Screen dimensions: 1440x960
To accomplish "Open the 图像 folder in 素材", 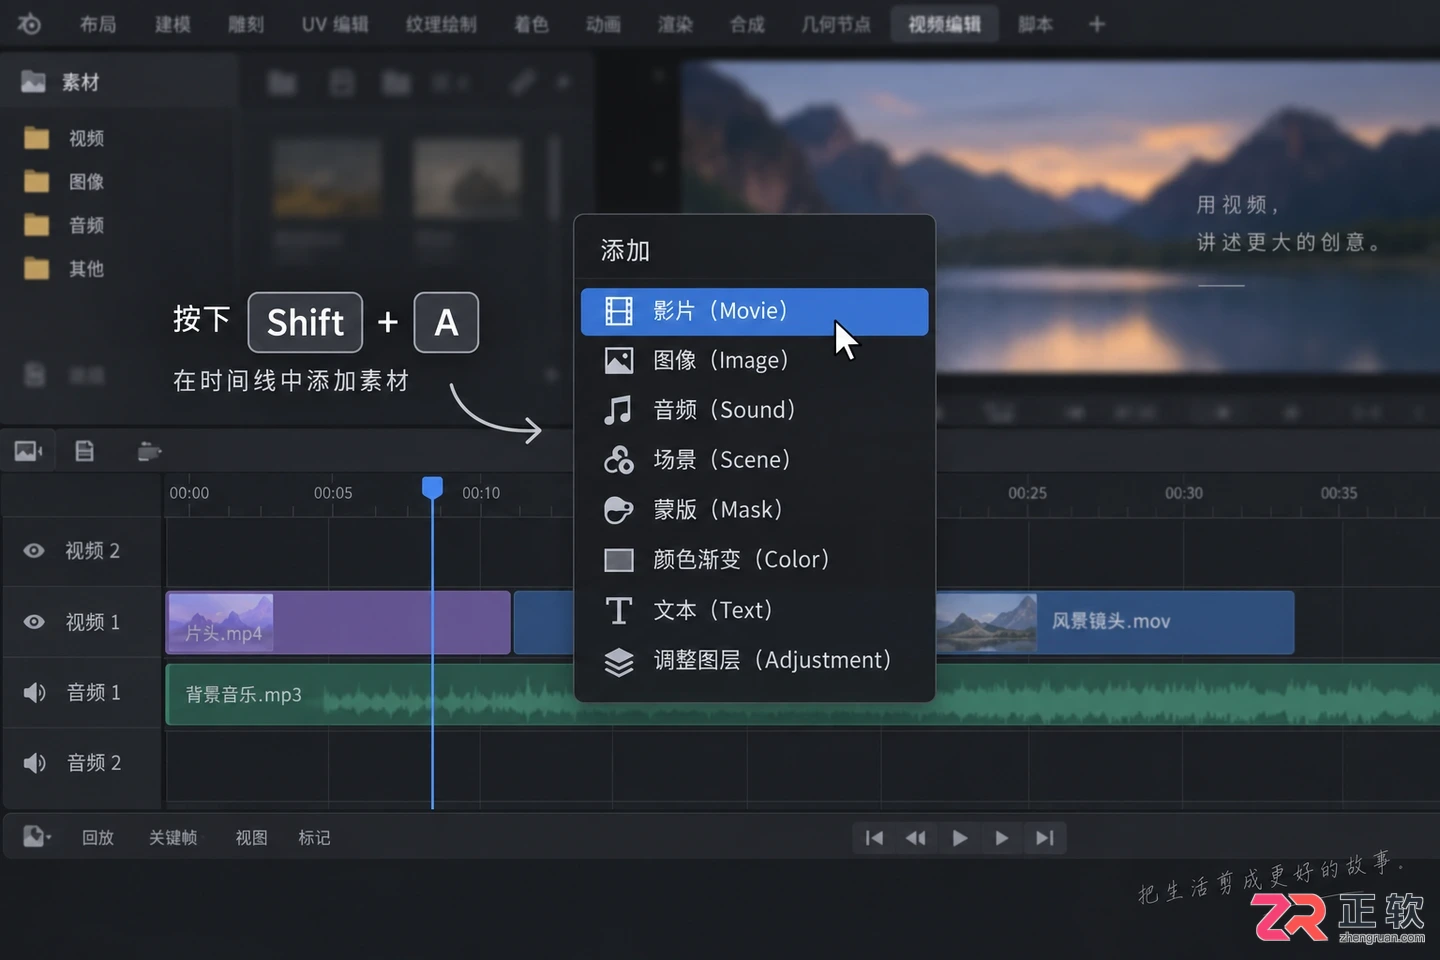I will tap(64, 182).
